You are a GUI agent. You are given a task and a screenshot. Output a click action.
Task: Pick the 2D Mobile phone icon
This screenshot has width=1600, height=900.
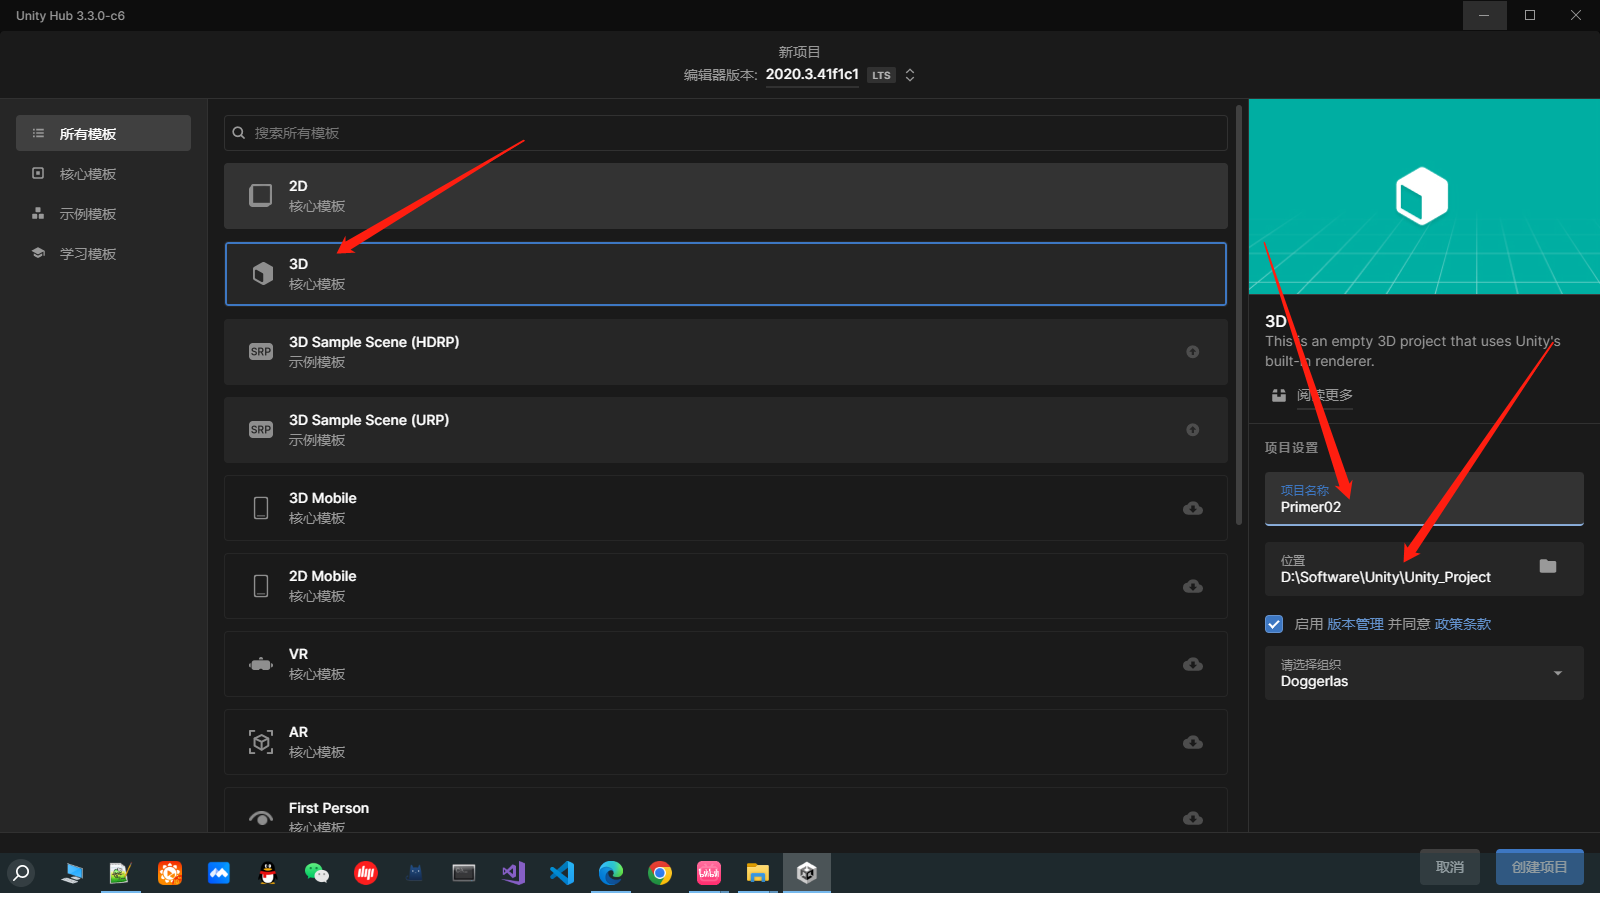[261, 586]
